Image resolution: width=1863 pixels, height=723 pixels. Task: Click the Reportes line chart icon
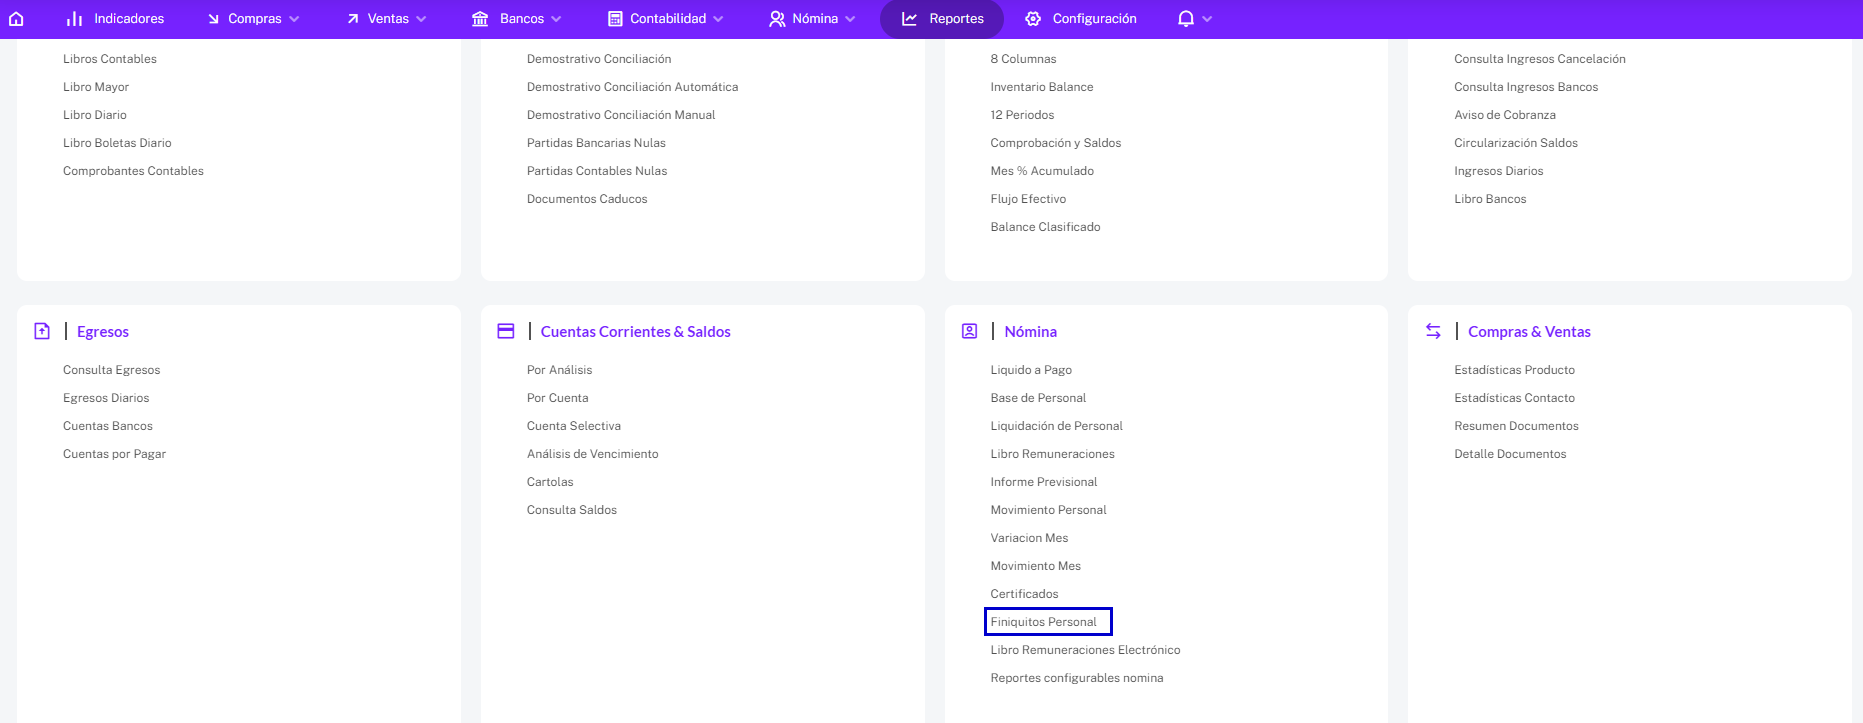click(x=909, y=19)
